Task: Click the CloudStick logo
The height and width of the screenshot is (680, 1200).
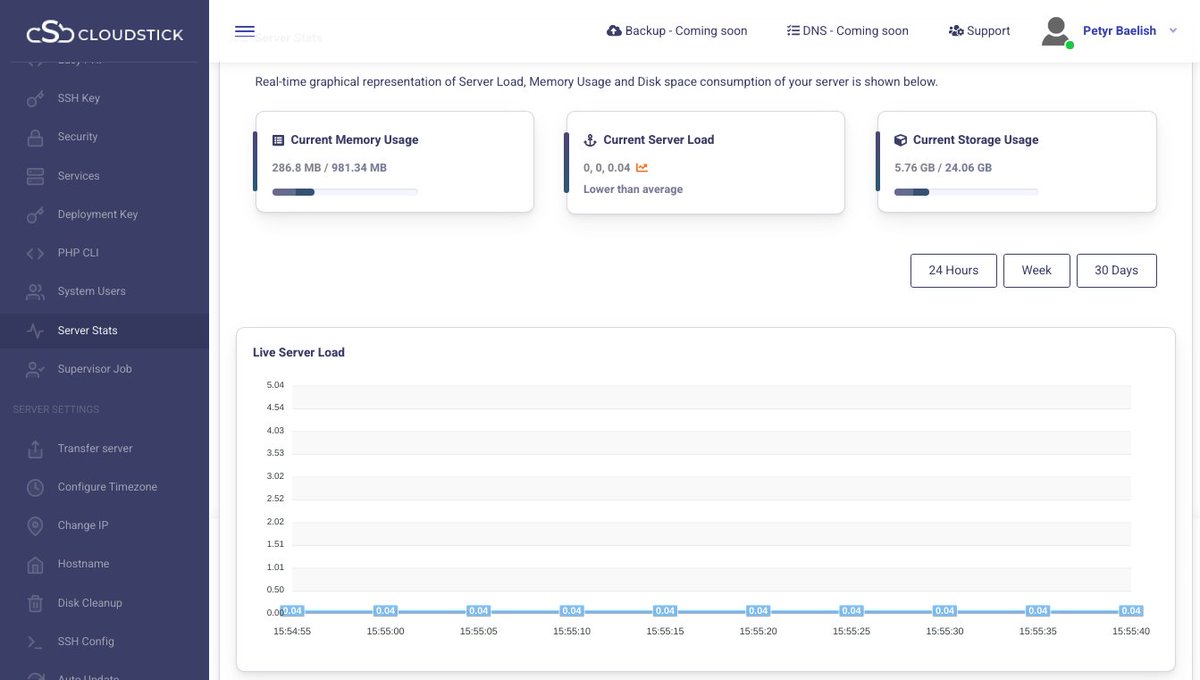Action: click(x=104, y=33)
